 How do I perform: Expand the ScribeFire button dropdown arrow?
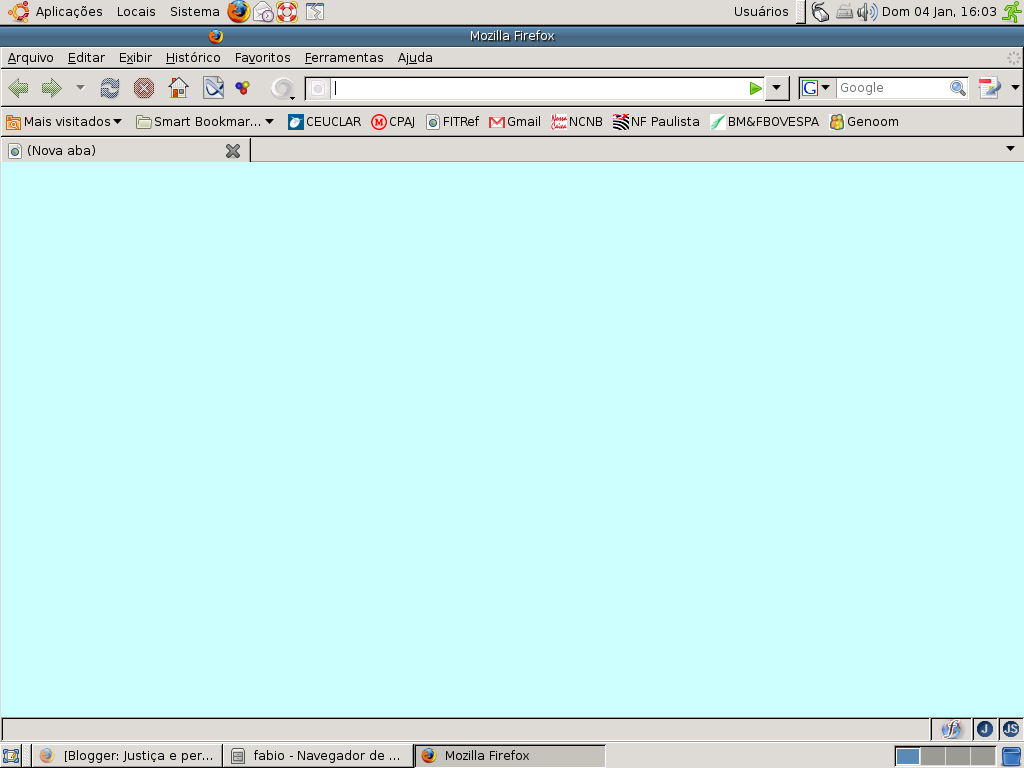point(1015,88)
